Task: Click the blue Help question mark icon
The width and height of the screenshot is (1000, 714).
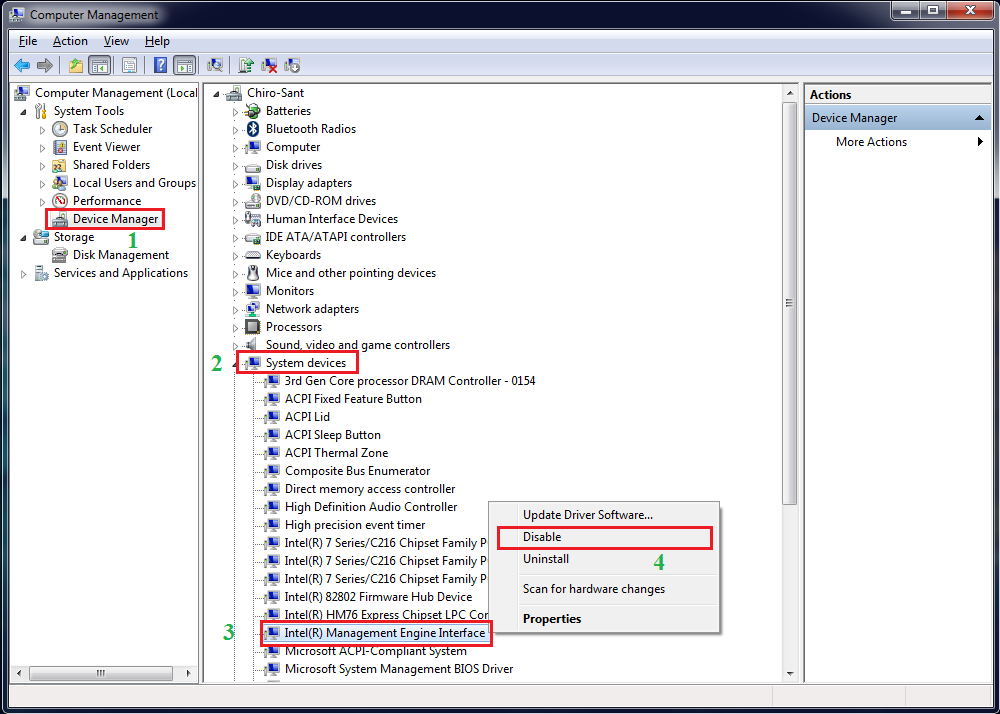Action: (x=160, y=66)
